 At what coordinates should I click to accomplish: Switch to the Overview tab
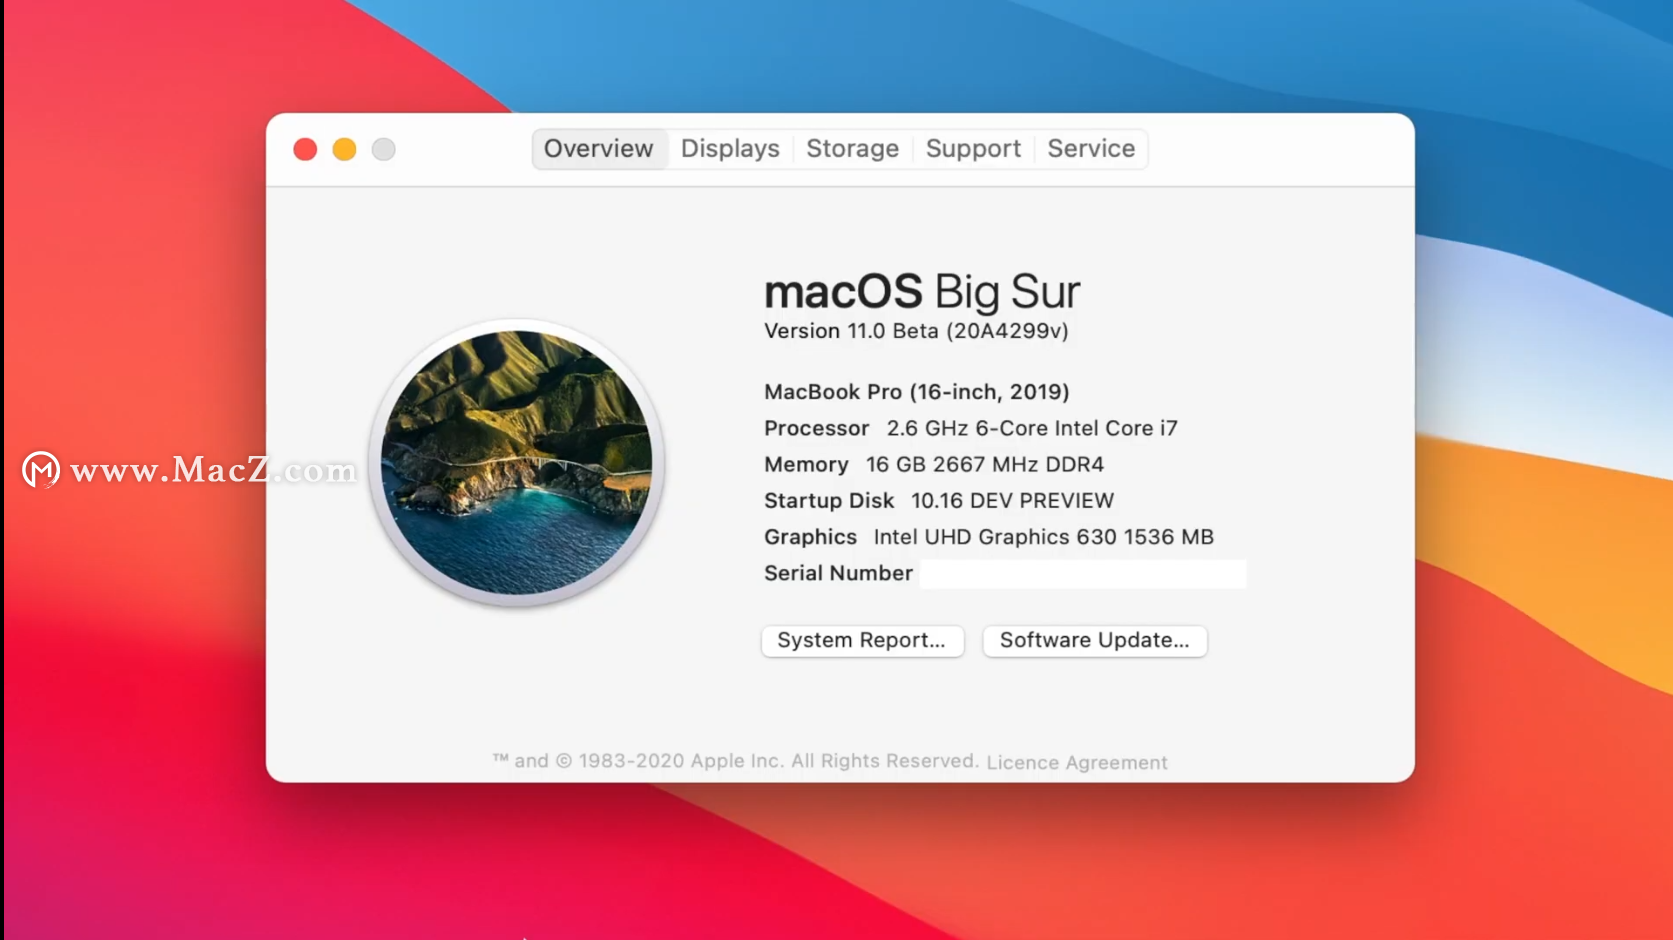coord(599,149)
